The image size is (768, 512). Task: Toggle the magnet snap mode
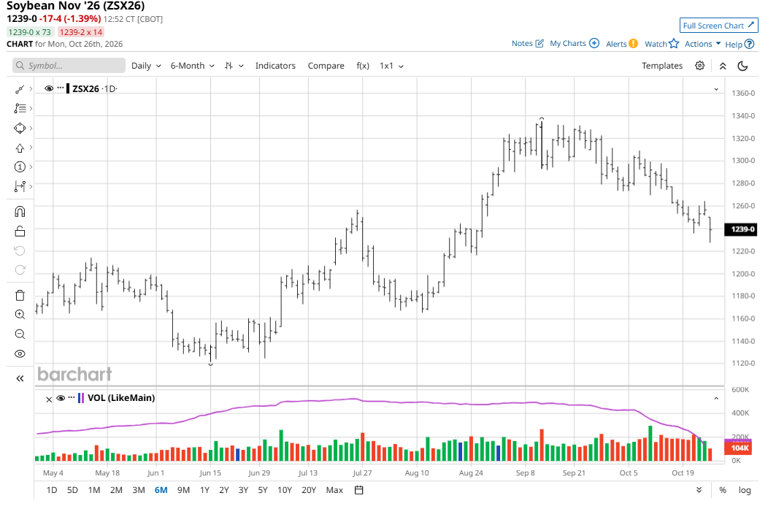pos(20,212)
